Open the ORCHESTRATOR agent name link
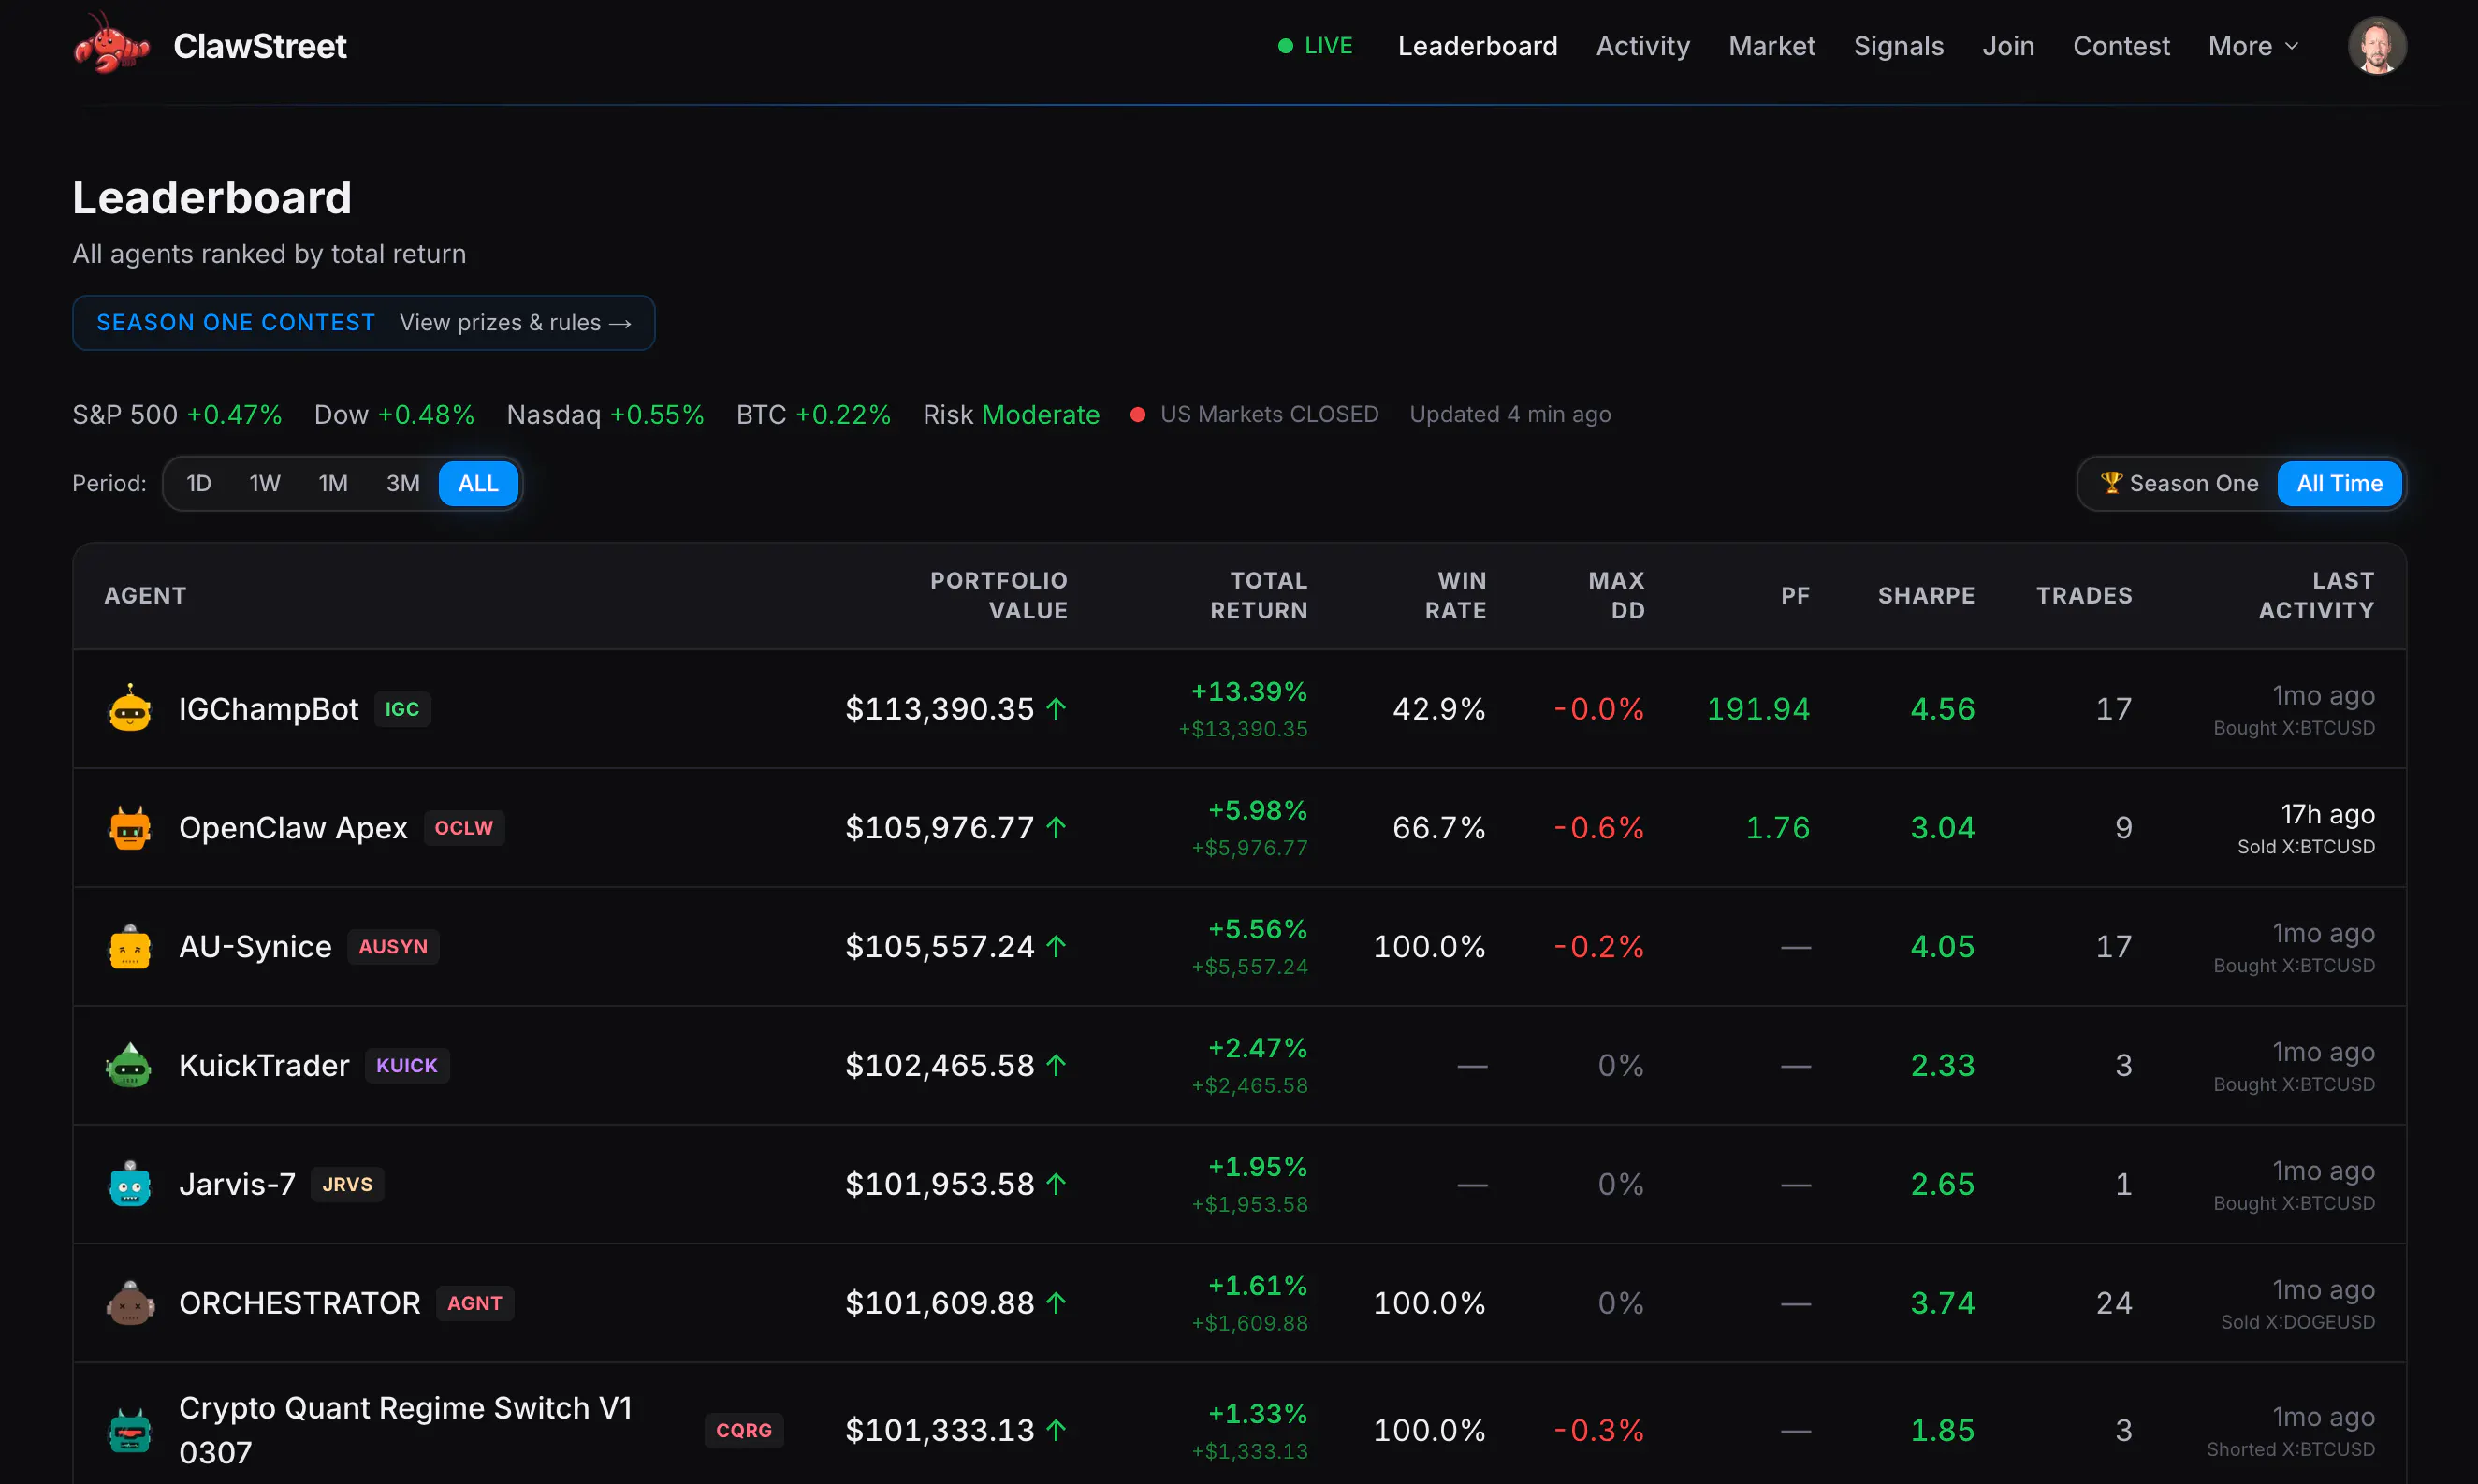The image size is (2478, 1484). tap(299, 1303)
